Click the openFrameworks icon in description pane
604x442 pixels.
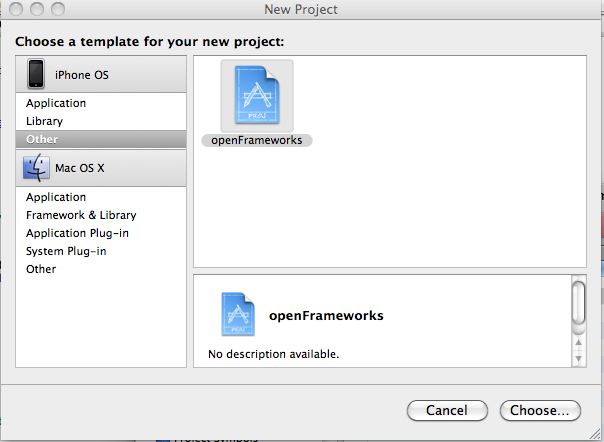[238, 314]
